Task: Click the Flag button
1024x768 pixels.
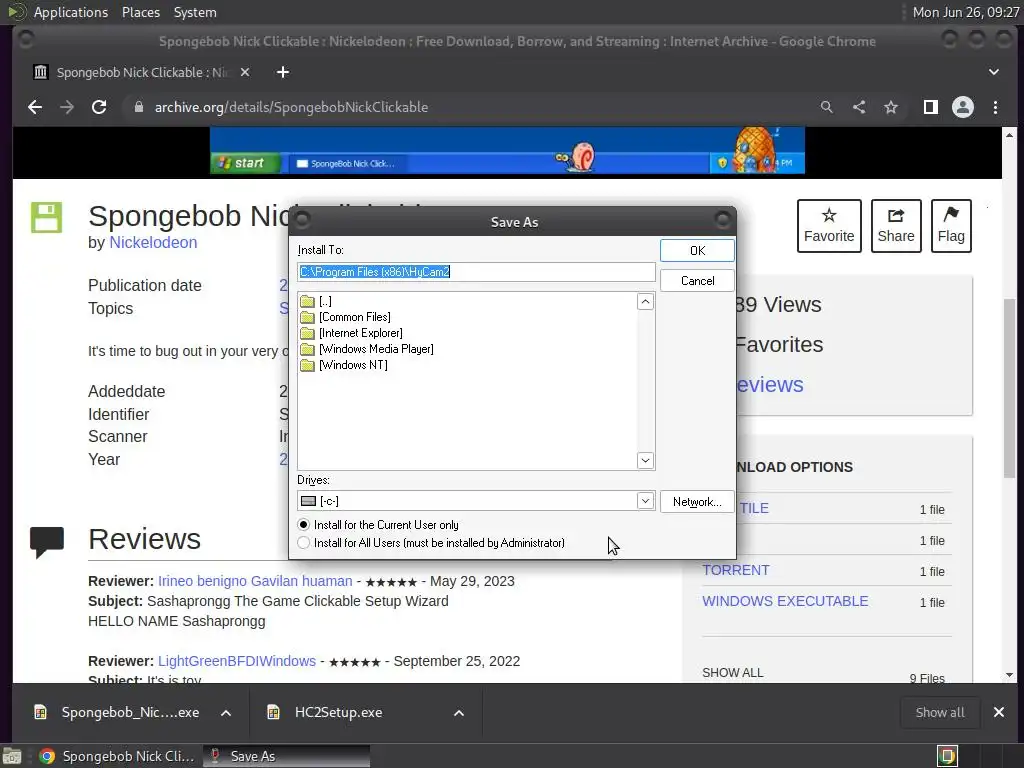Action: tap(951, 226)
